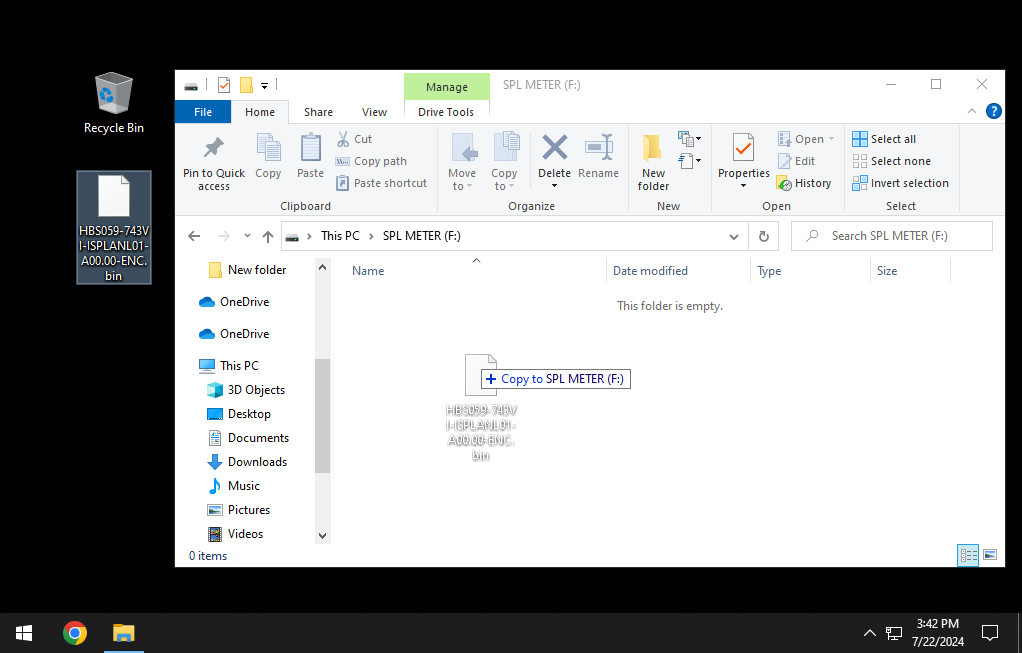This screenshot has height=653, width=1022.
Task: Click Select all button
Action: click(x=884, y=139)
